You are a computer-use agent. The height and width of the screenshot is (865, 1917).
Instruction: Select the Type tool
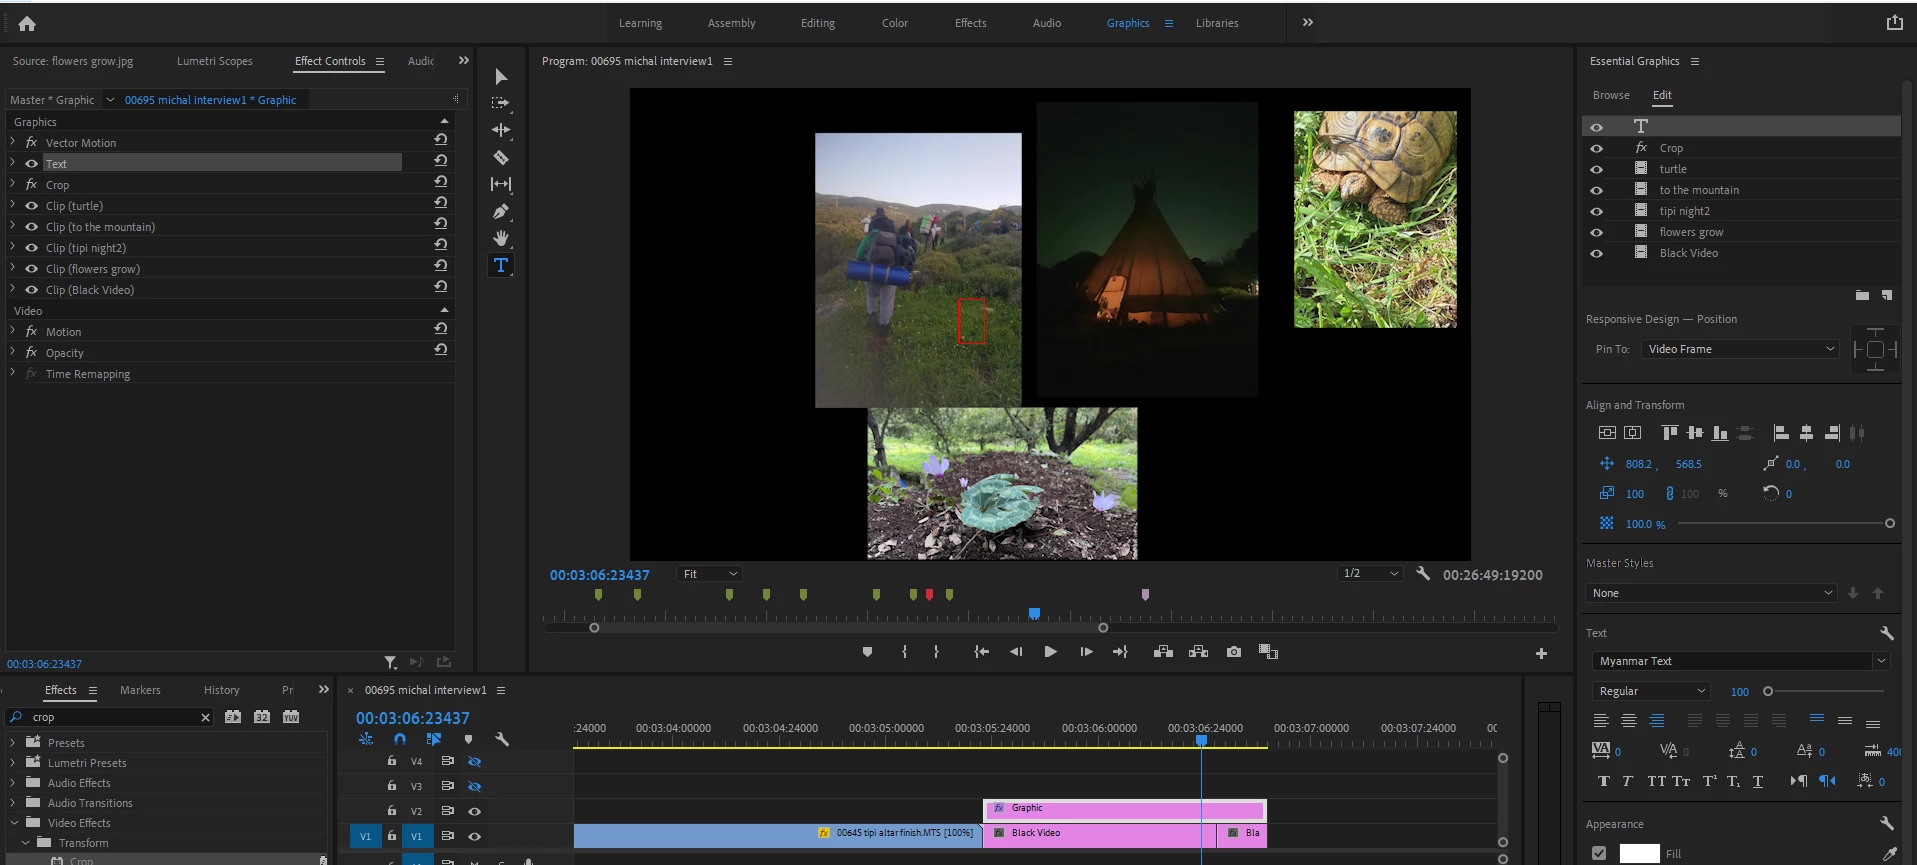[x=501, y=265]
